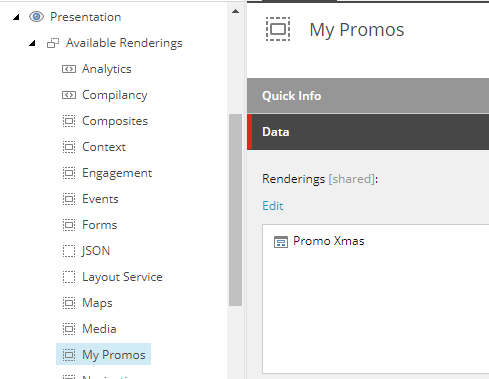The height and width of the screenshot is (379, 489).
Task: Click the large My Promos header icon
Action: 278,29
